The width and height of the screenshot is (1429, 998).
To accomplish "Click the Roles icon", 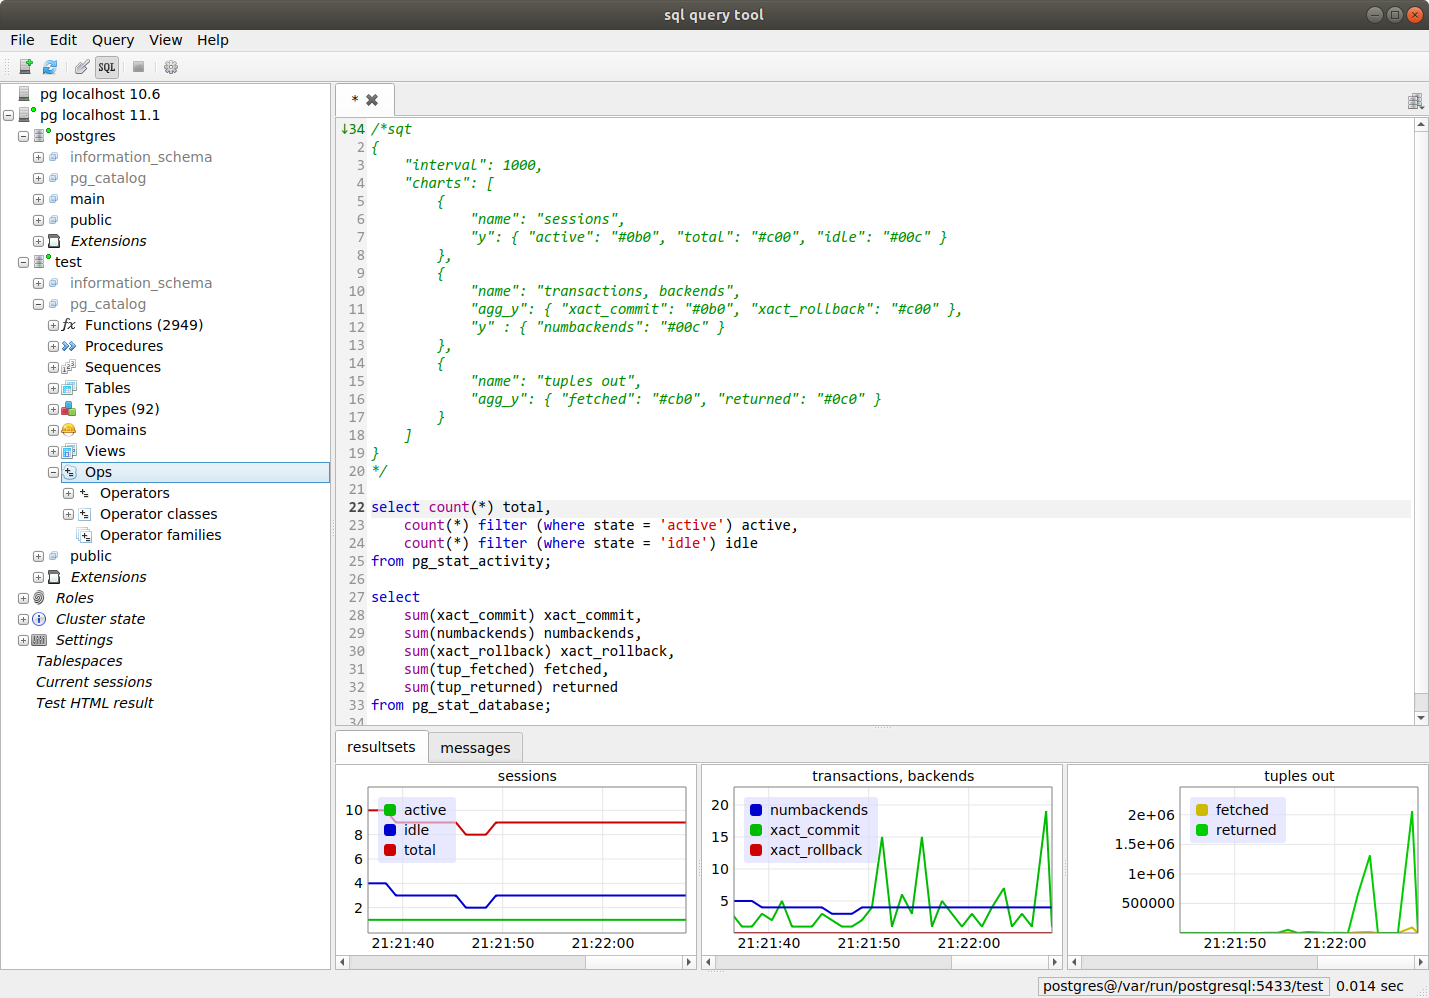I will (39, 598).
